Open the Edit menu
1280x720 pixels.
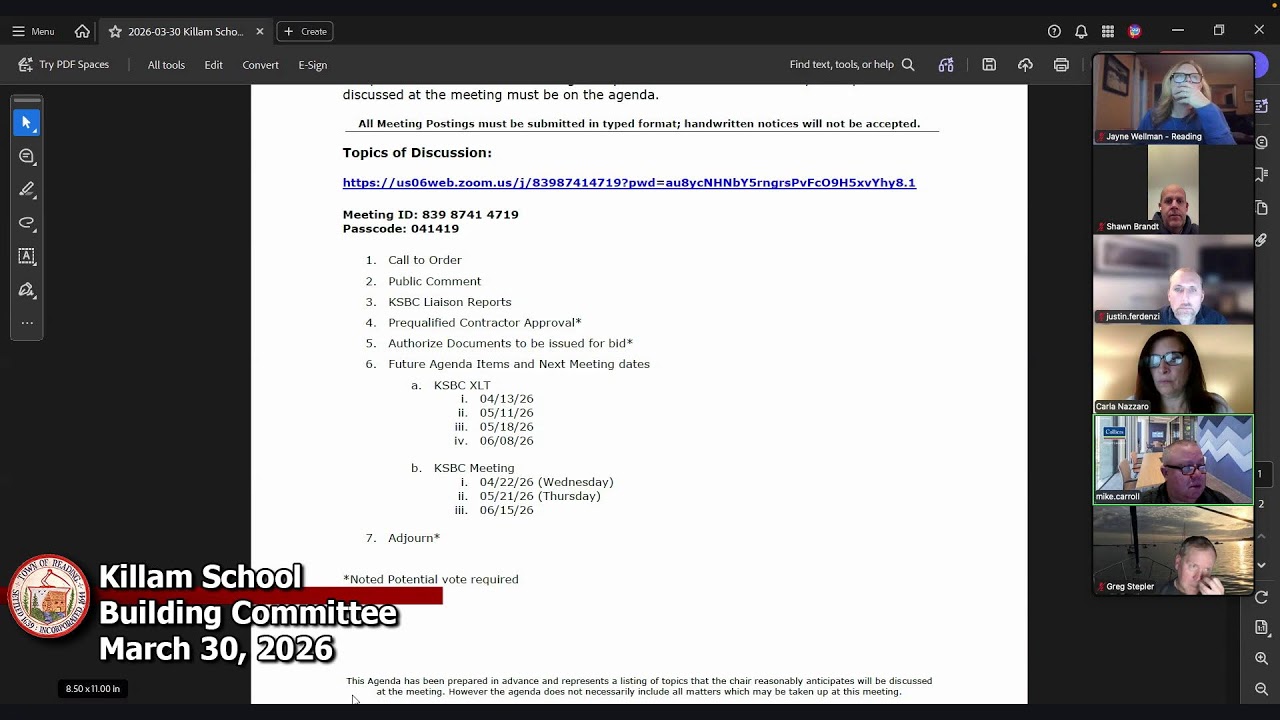point(214,65)
